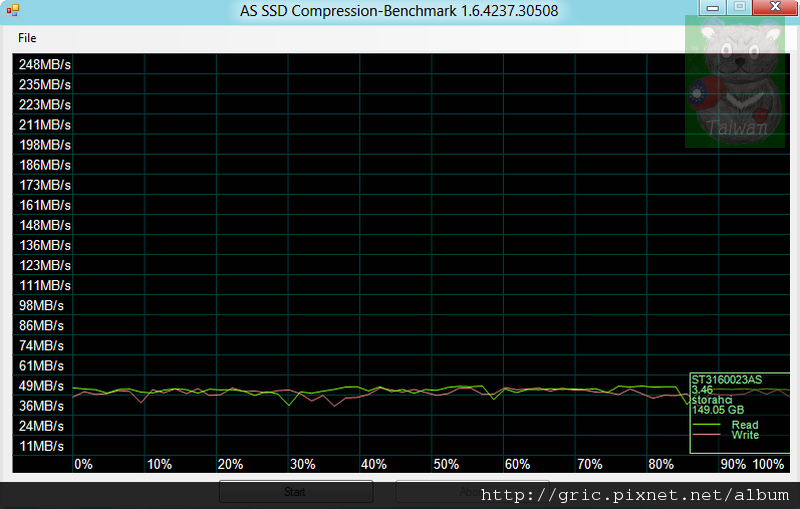Click the 10% compression axis label
Viewport: 800px width, 509px height.
tap(159, 464)
